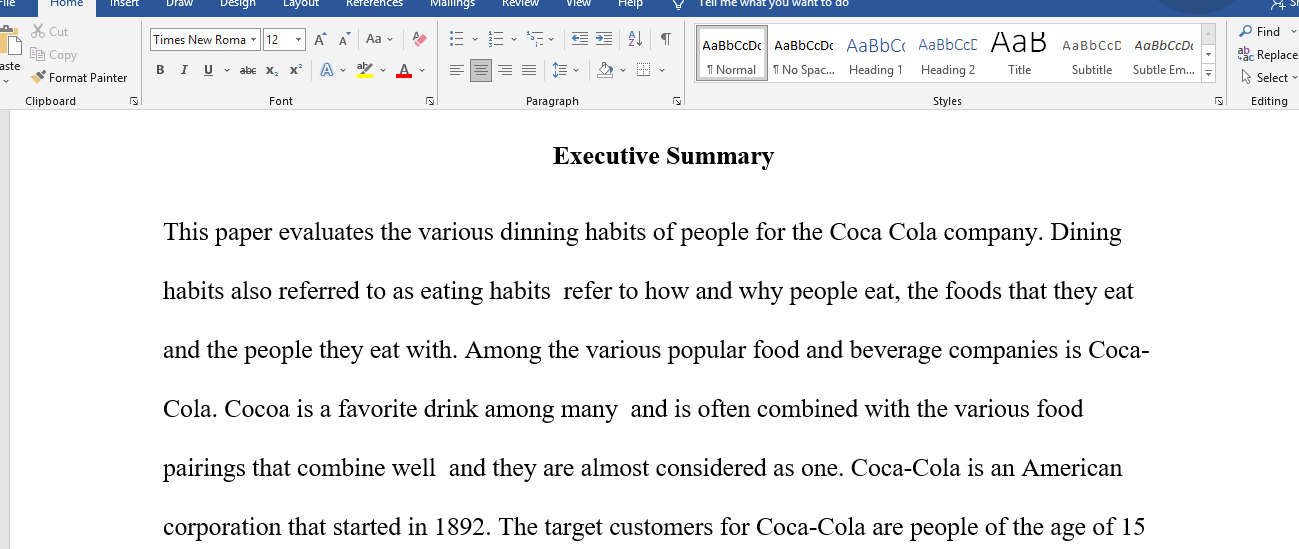1299x549 pixels.
Task: Open the Layout tab
Action: pos(301,4)
